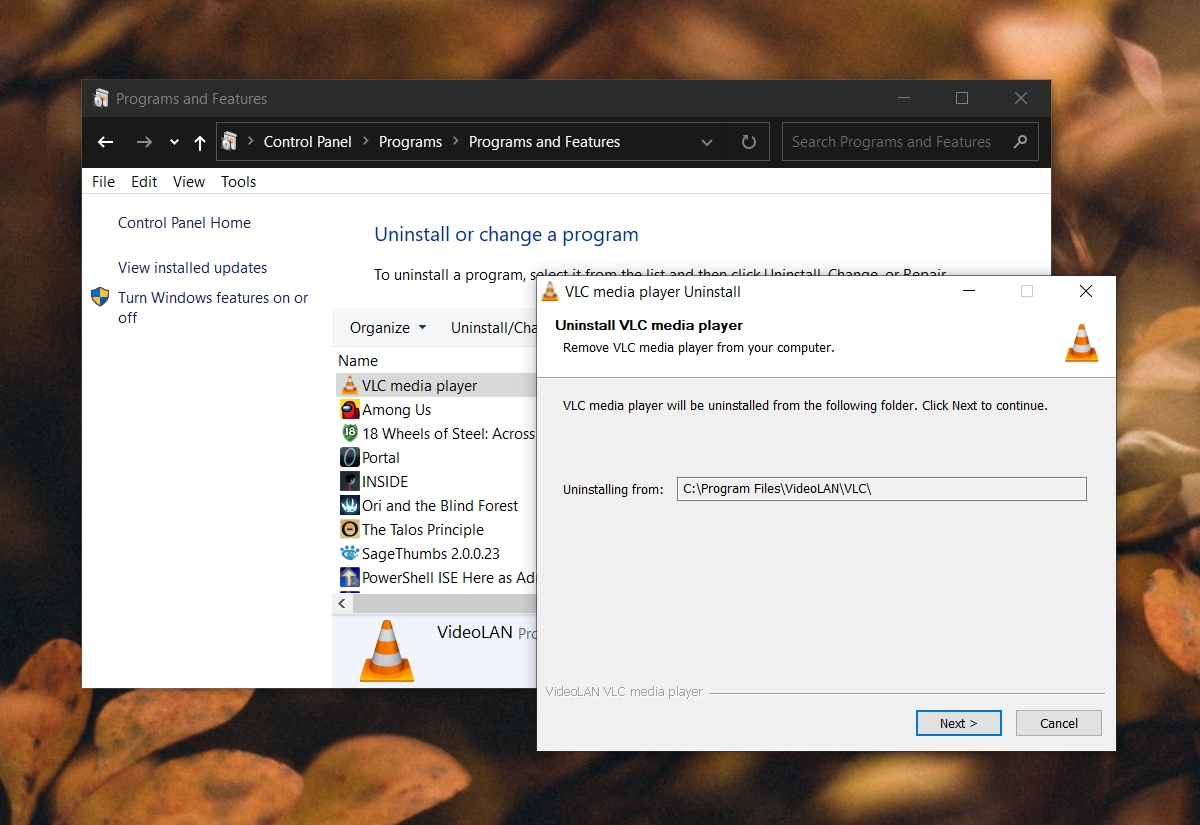1200x825 pixels.
Task: Click Programs and Features window title icon
Action: tap(101, 98)
